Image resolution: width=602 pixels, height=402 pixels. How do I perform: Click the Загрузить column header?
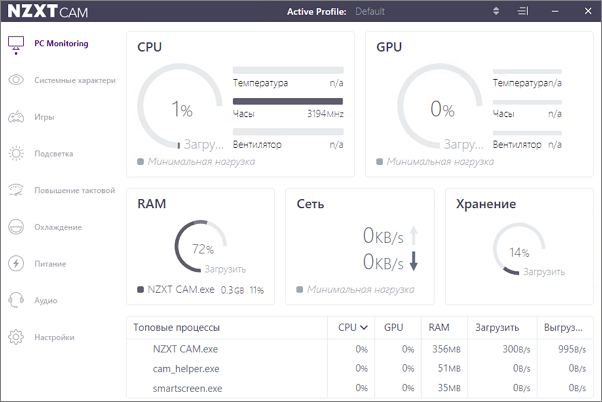pyautogui.click(x=497, y=328)
